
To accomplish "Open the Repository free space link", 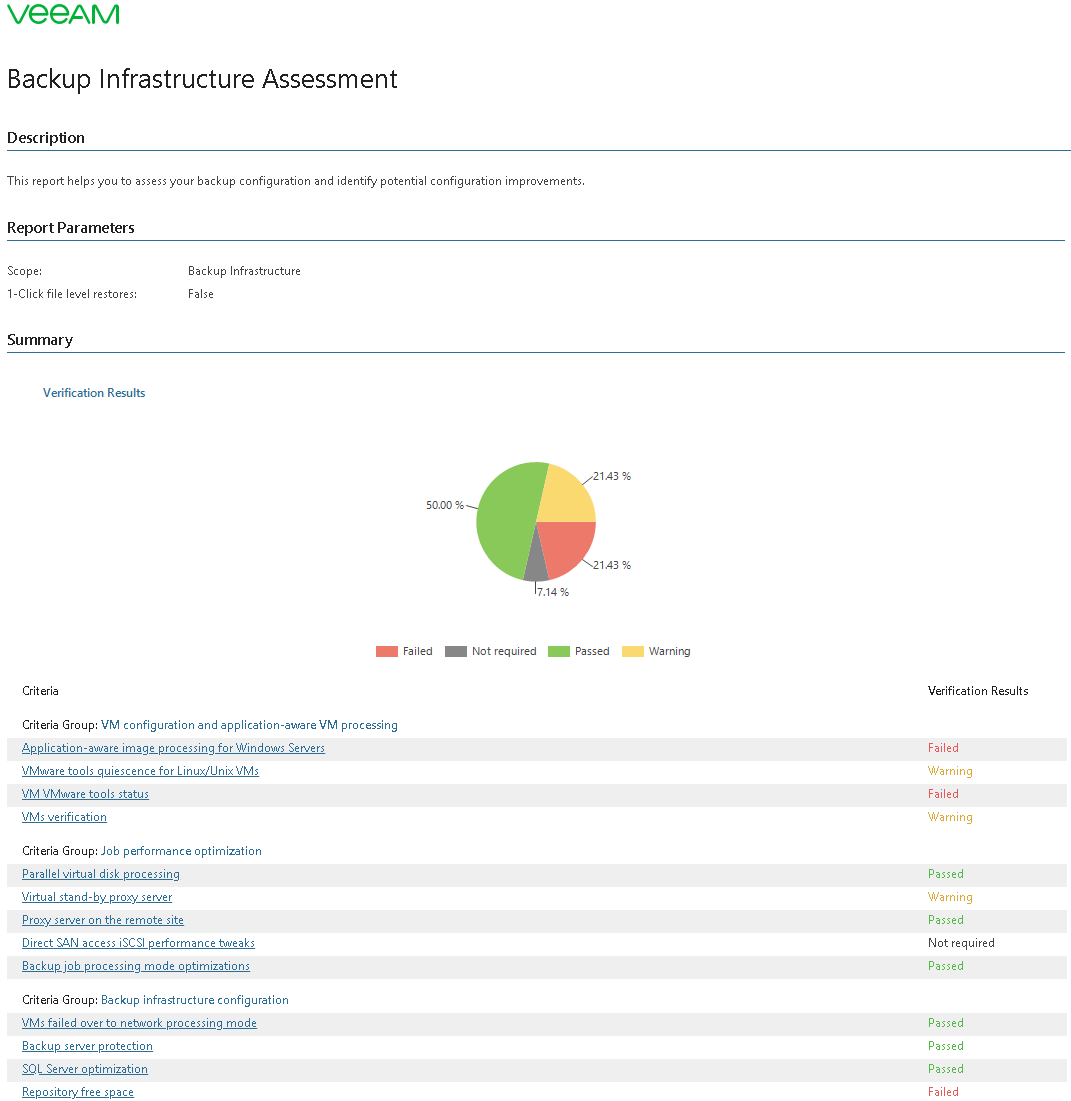I will 78,1093.
